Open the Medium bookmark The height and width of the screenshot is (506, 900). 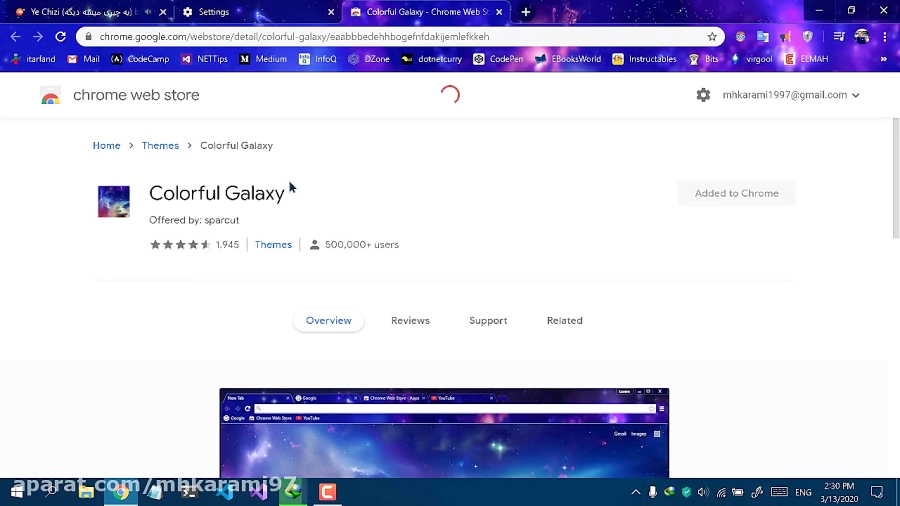[x=263, y=59]
